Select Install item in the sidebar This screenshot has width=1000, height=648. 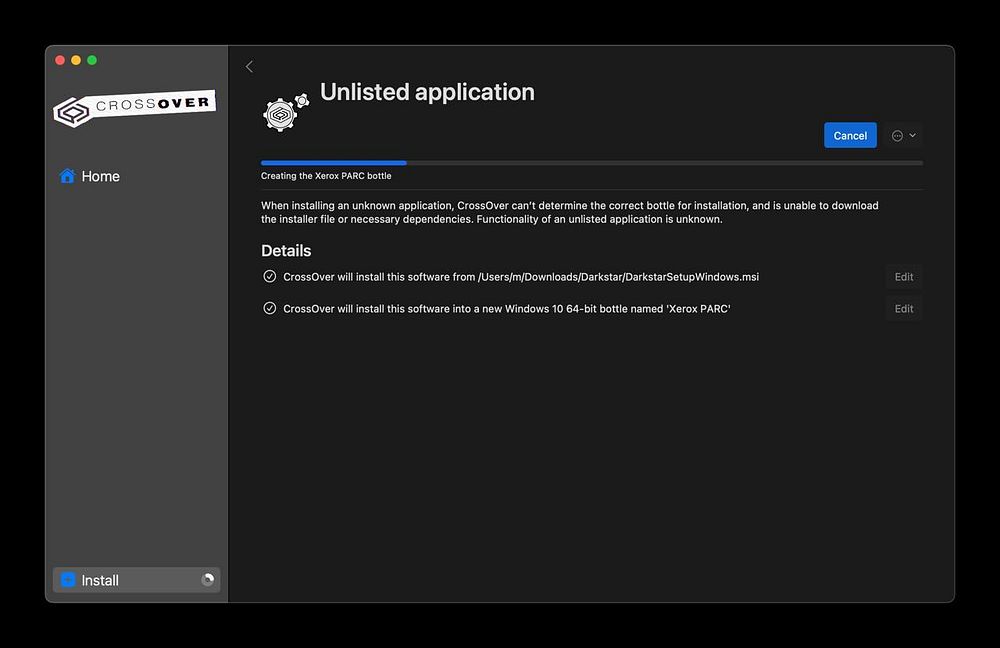coord(136,580)
